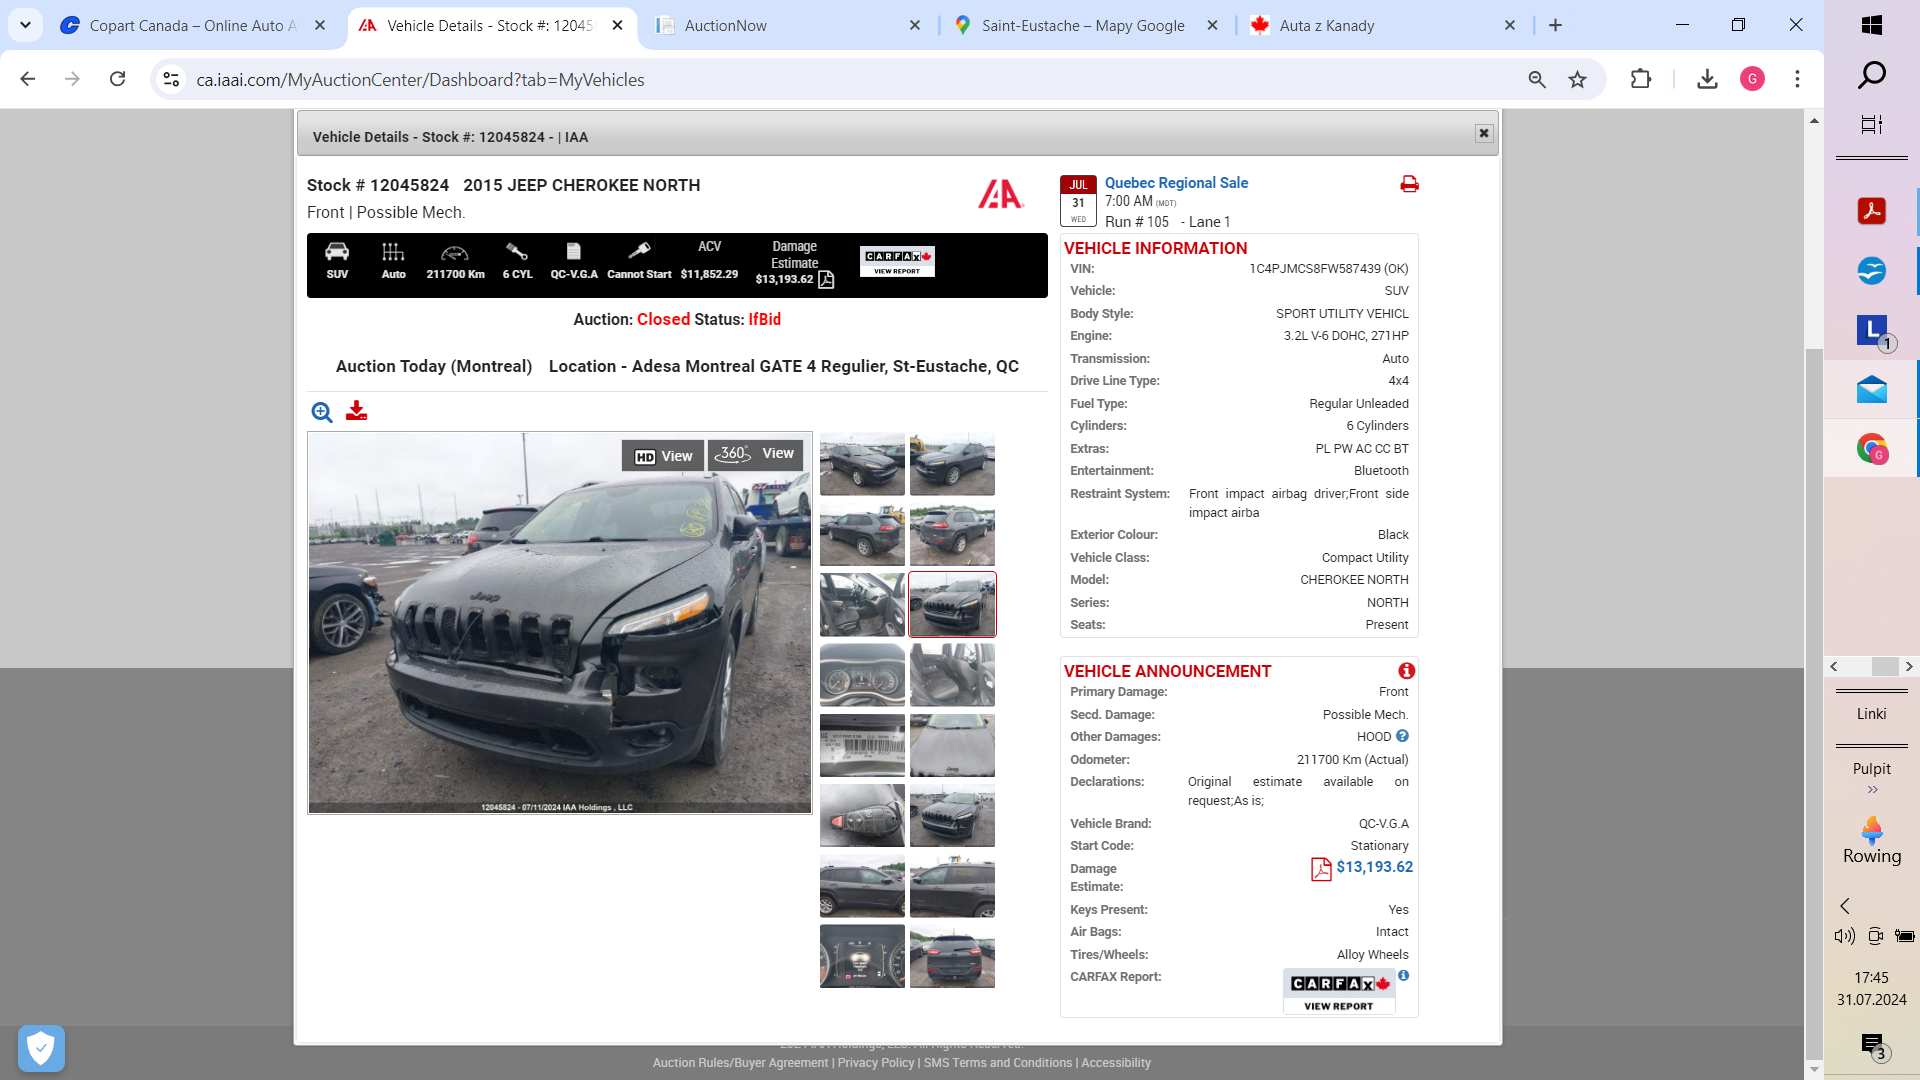
Task: Open the Windows Start menu
Action: pyautogui.click(x=1871, y=26)
